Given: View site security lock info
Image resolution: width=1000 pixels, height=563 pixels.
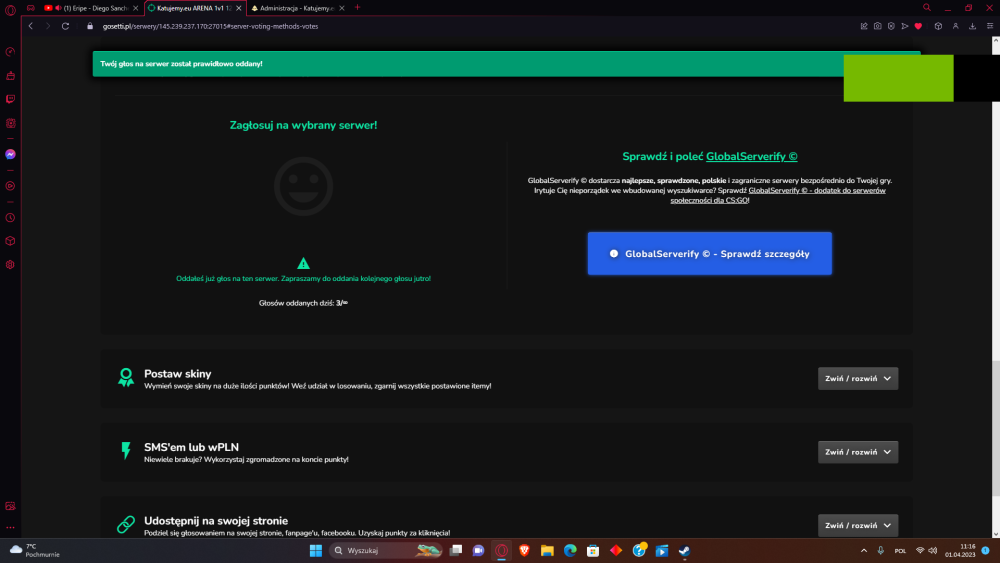Looking at the screenshot, I should click(x=90, y=26).
